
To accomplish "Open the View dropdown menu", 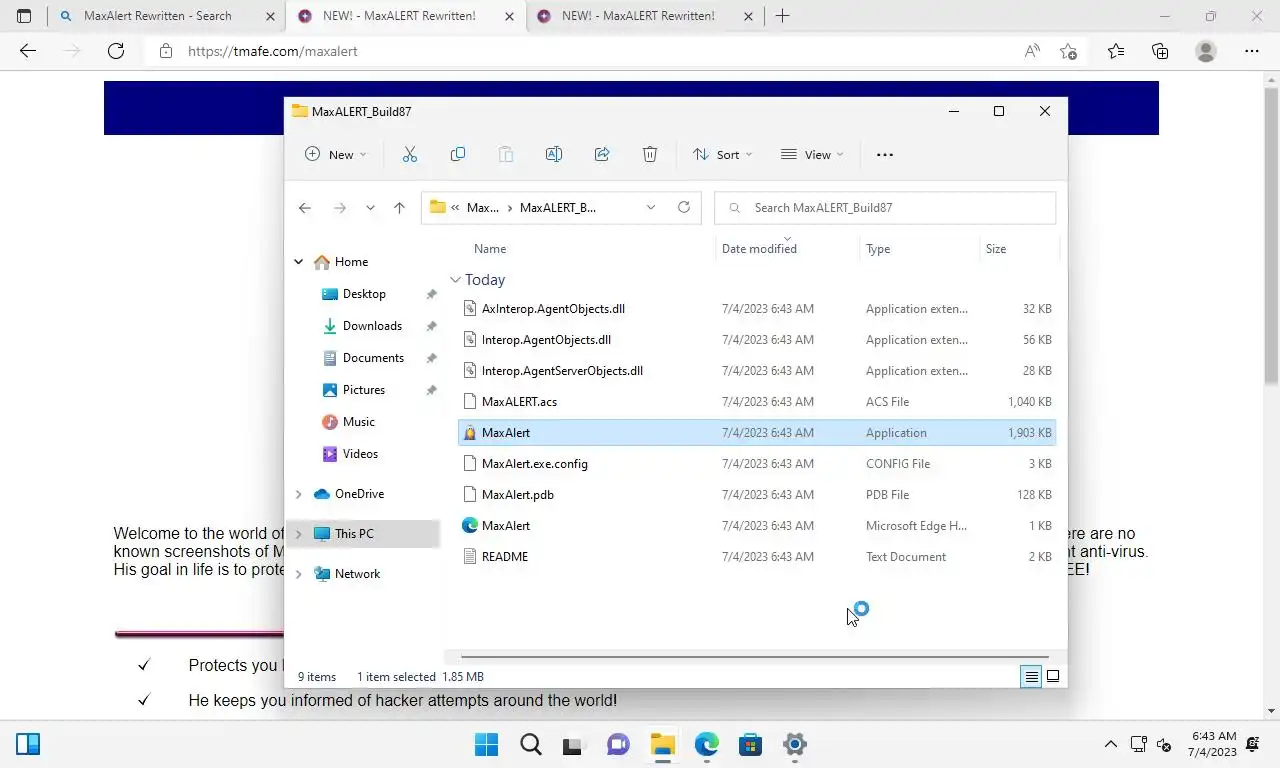I will coord(812,154).
